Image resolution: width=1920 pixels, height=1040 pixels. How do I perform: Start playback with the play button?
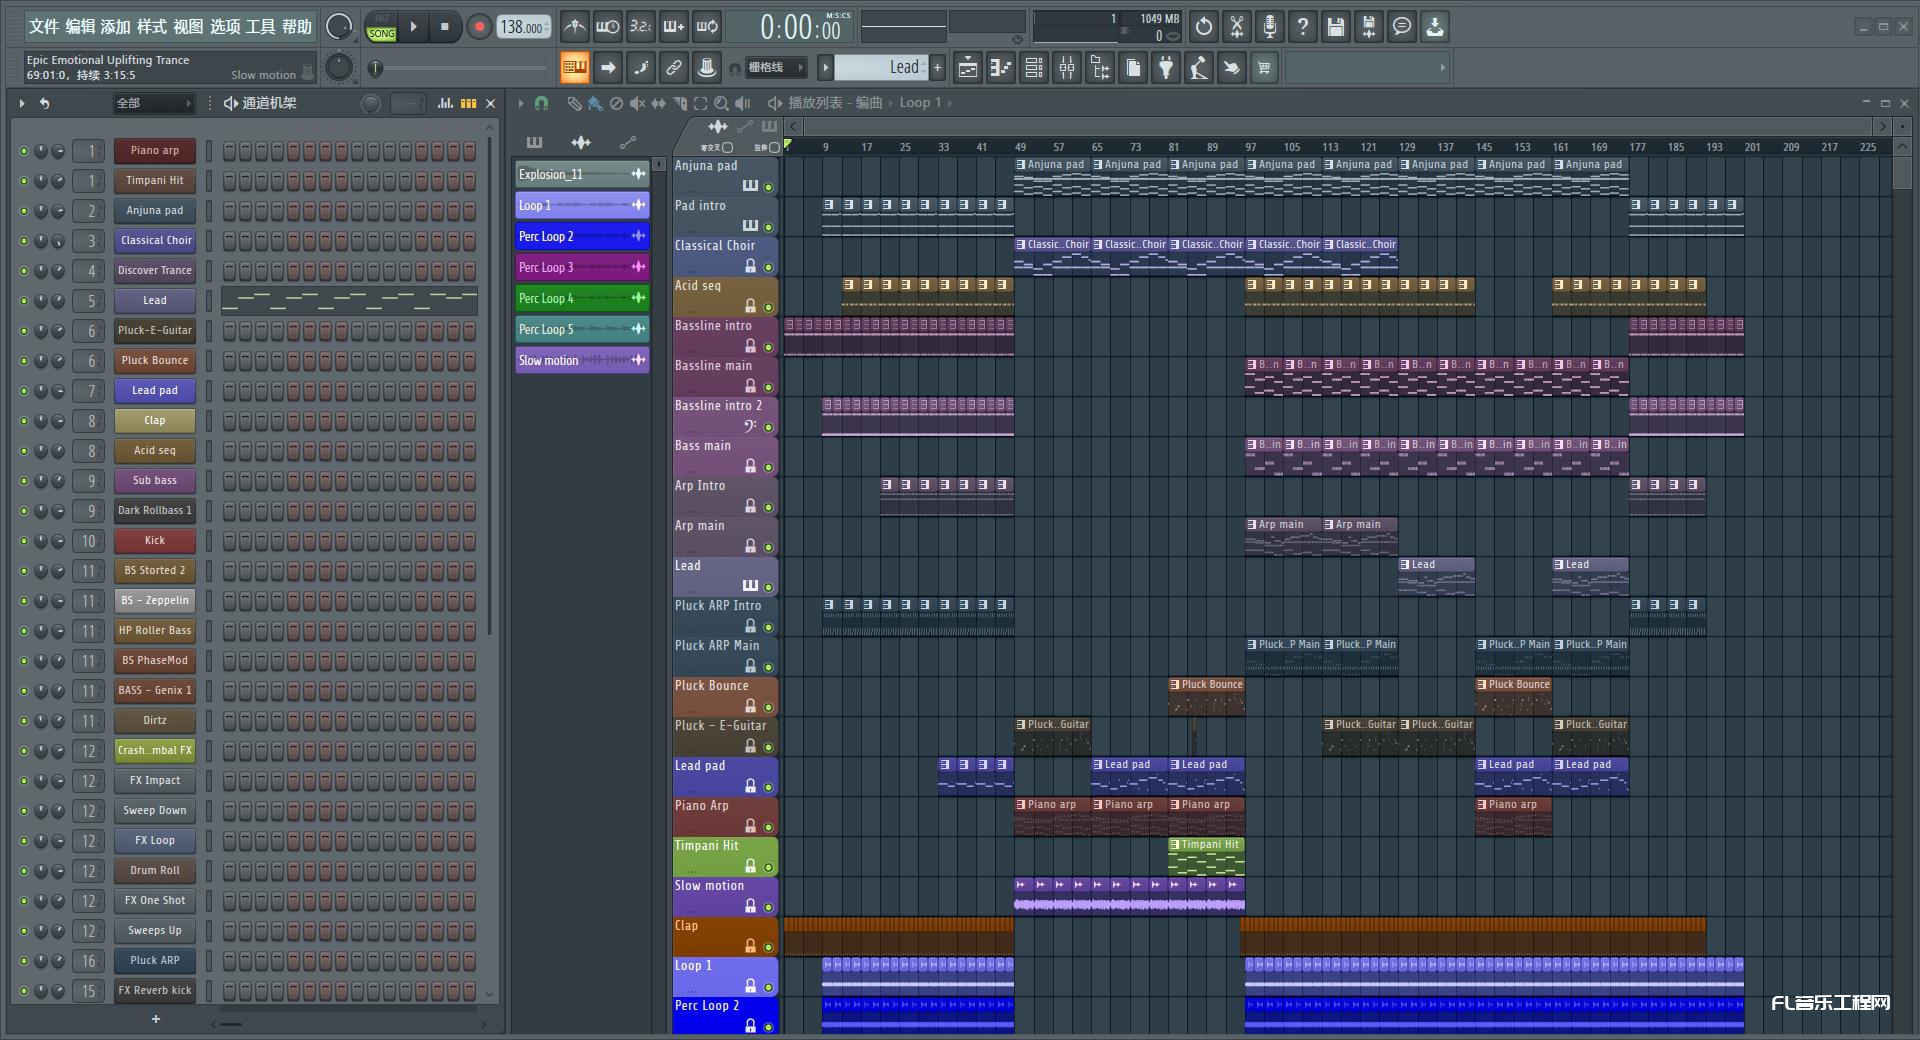pyautogui.click(x=413, y=27)
